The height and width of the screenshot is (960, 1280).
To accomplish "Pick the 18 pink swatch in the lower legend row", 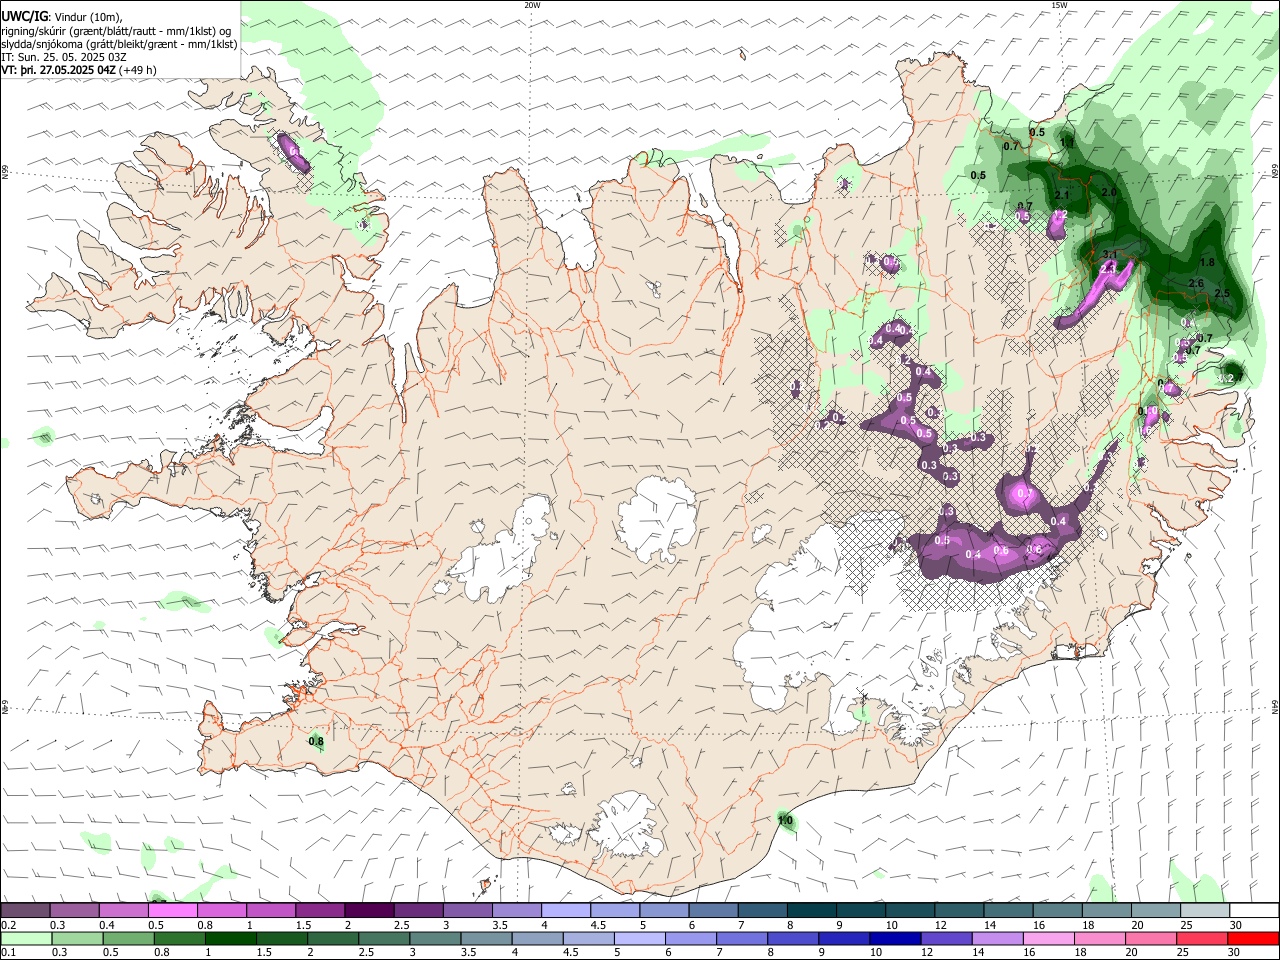I will coord(1101,939).
